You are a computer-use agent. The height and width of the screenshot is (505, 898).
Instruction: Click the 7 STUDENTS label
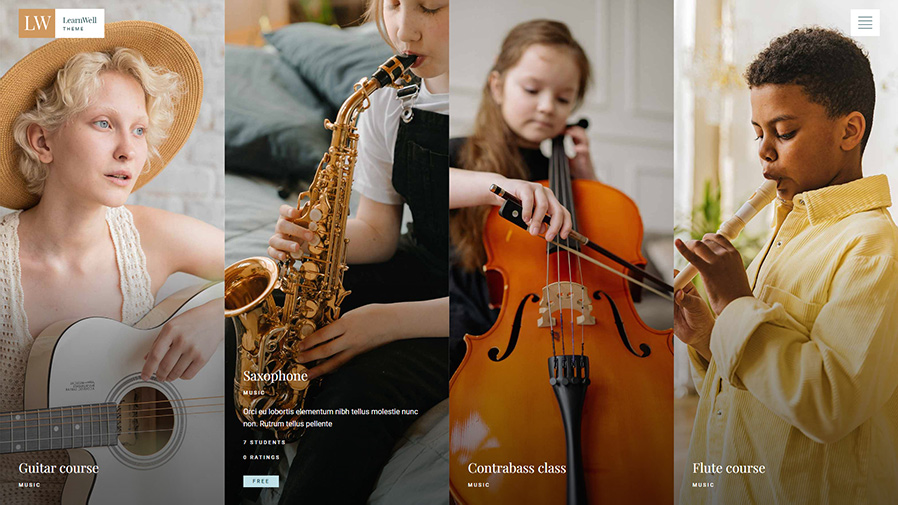[x=264, y=443]
